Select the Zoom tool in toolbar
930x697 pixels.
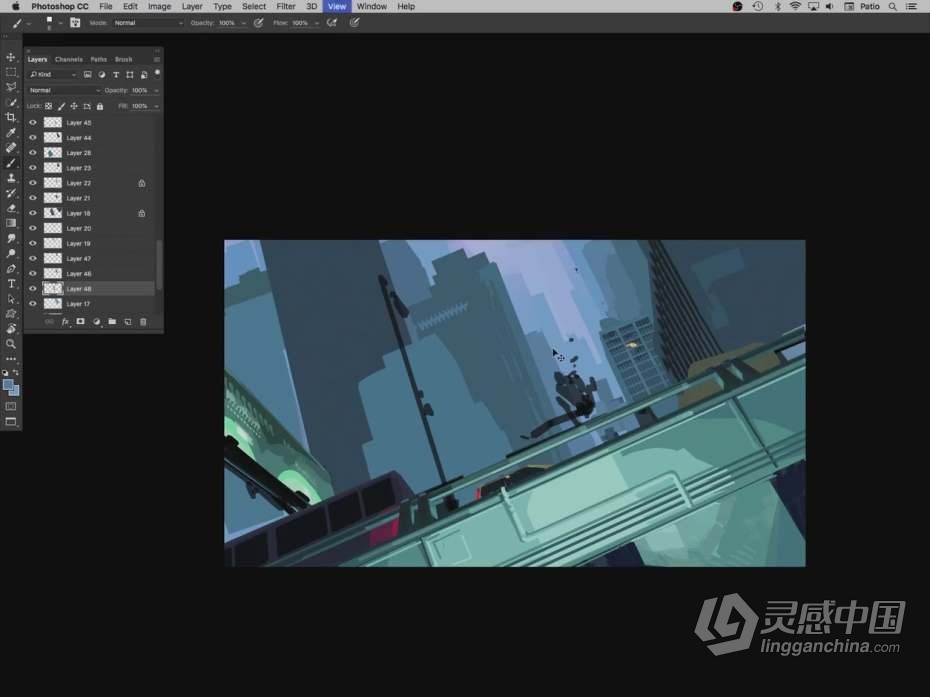11,343
